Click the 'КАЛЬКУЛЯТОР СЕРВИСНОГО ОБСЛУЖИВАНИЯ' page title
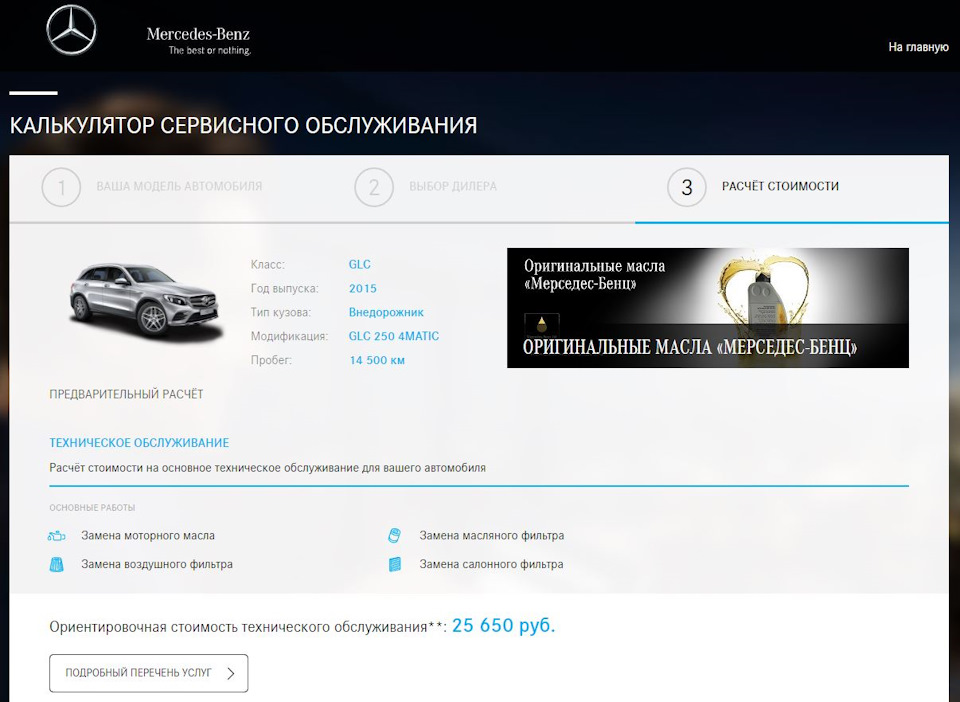 (x=243, y=125)
